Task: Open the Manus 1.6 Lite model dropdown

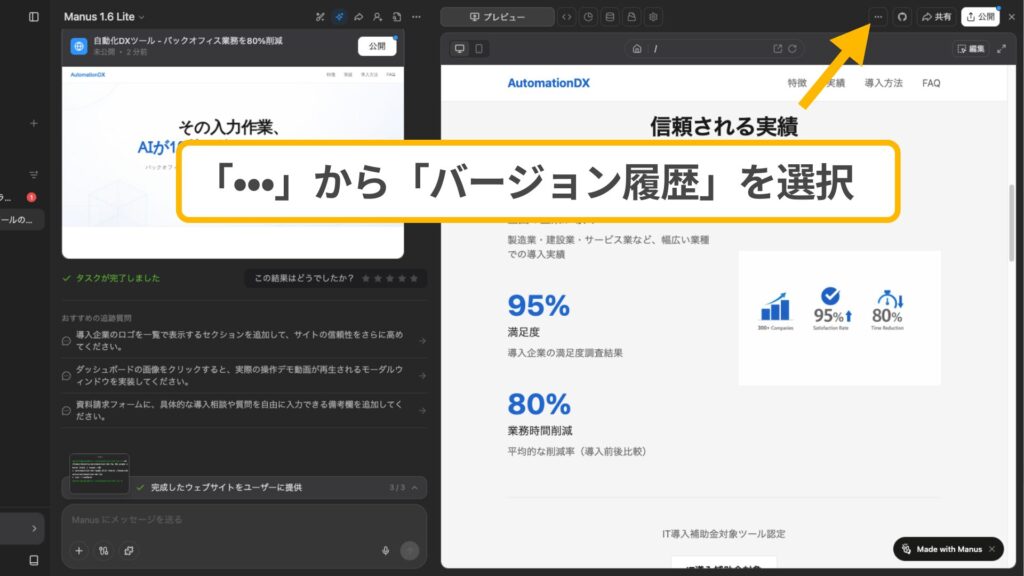Action: (104, 17)
